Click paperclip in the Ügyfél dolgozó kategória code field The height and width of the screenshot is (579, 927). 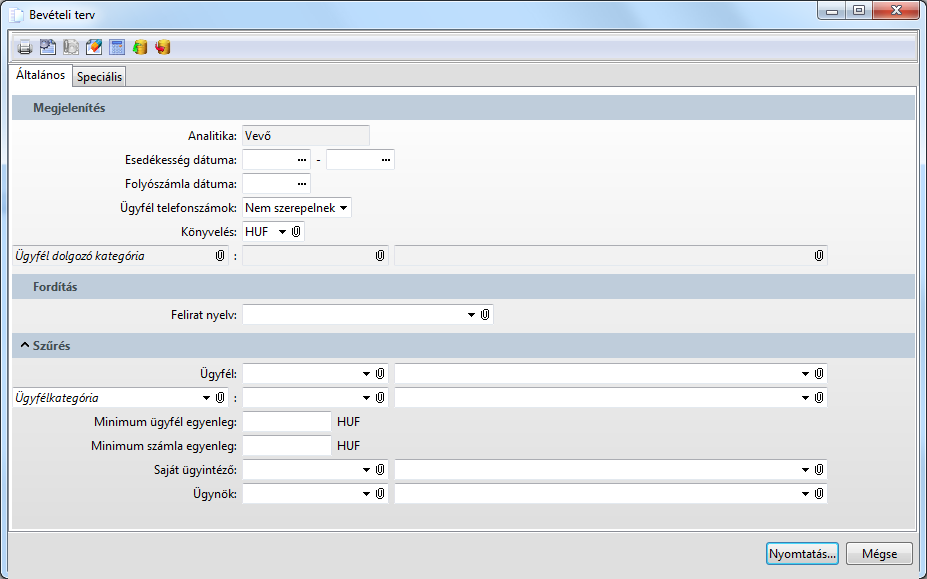(x=380, y=255)
